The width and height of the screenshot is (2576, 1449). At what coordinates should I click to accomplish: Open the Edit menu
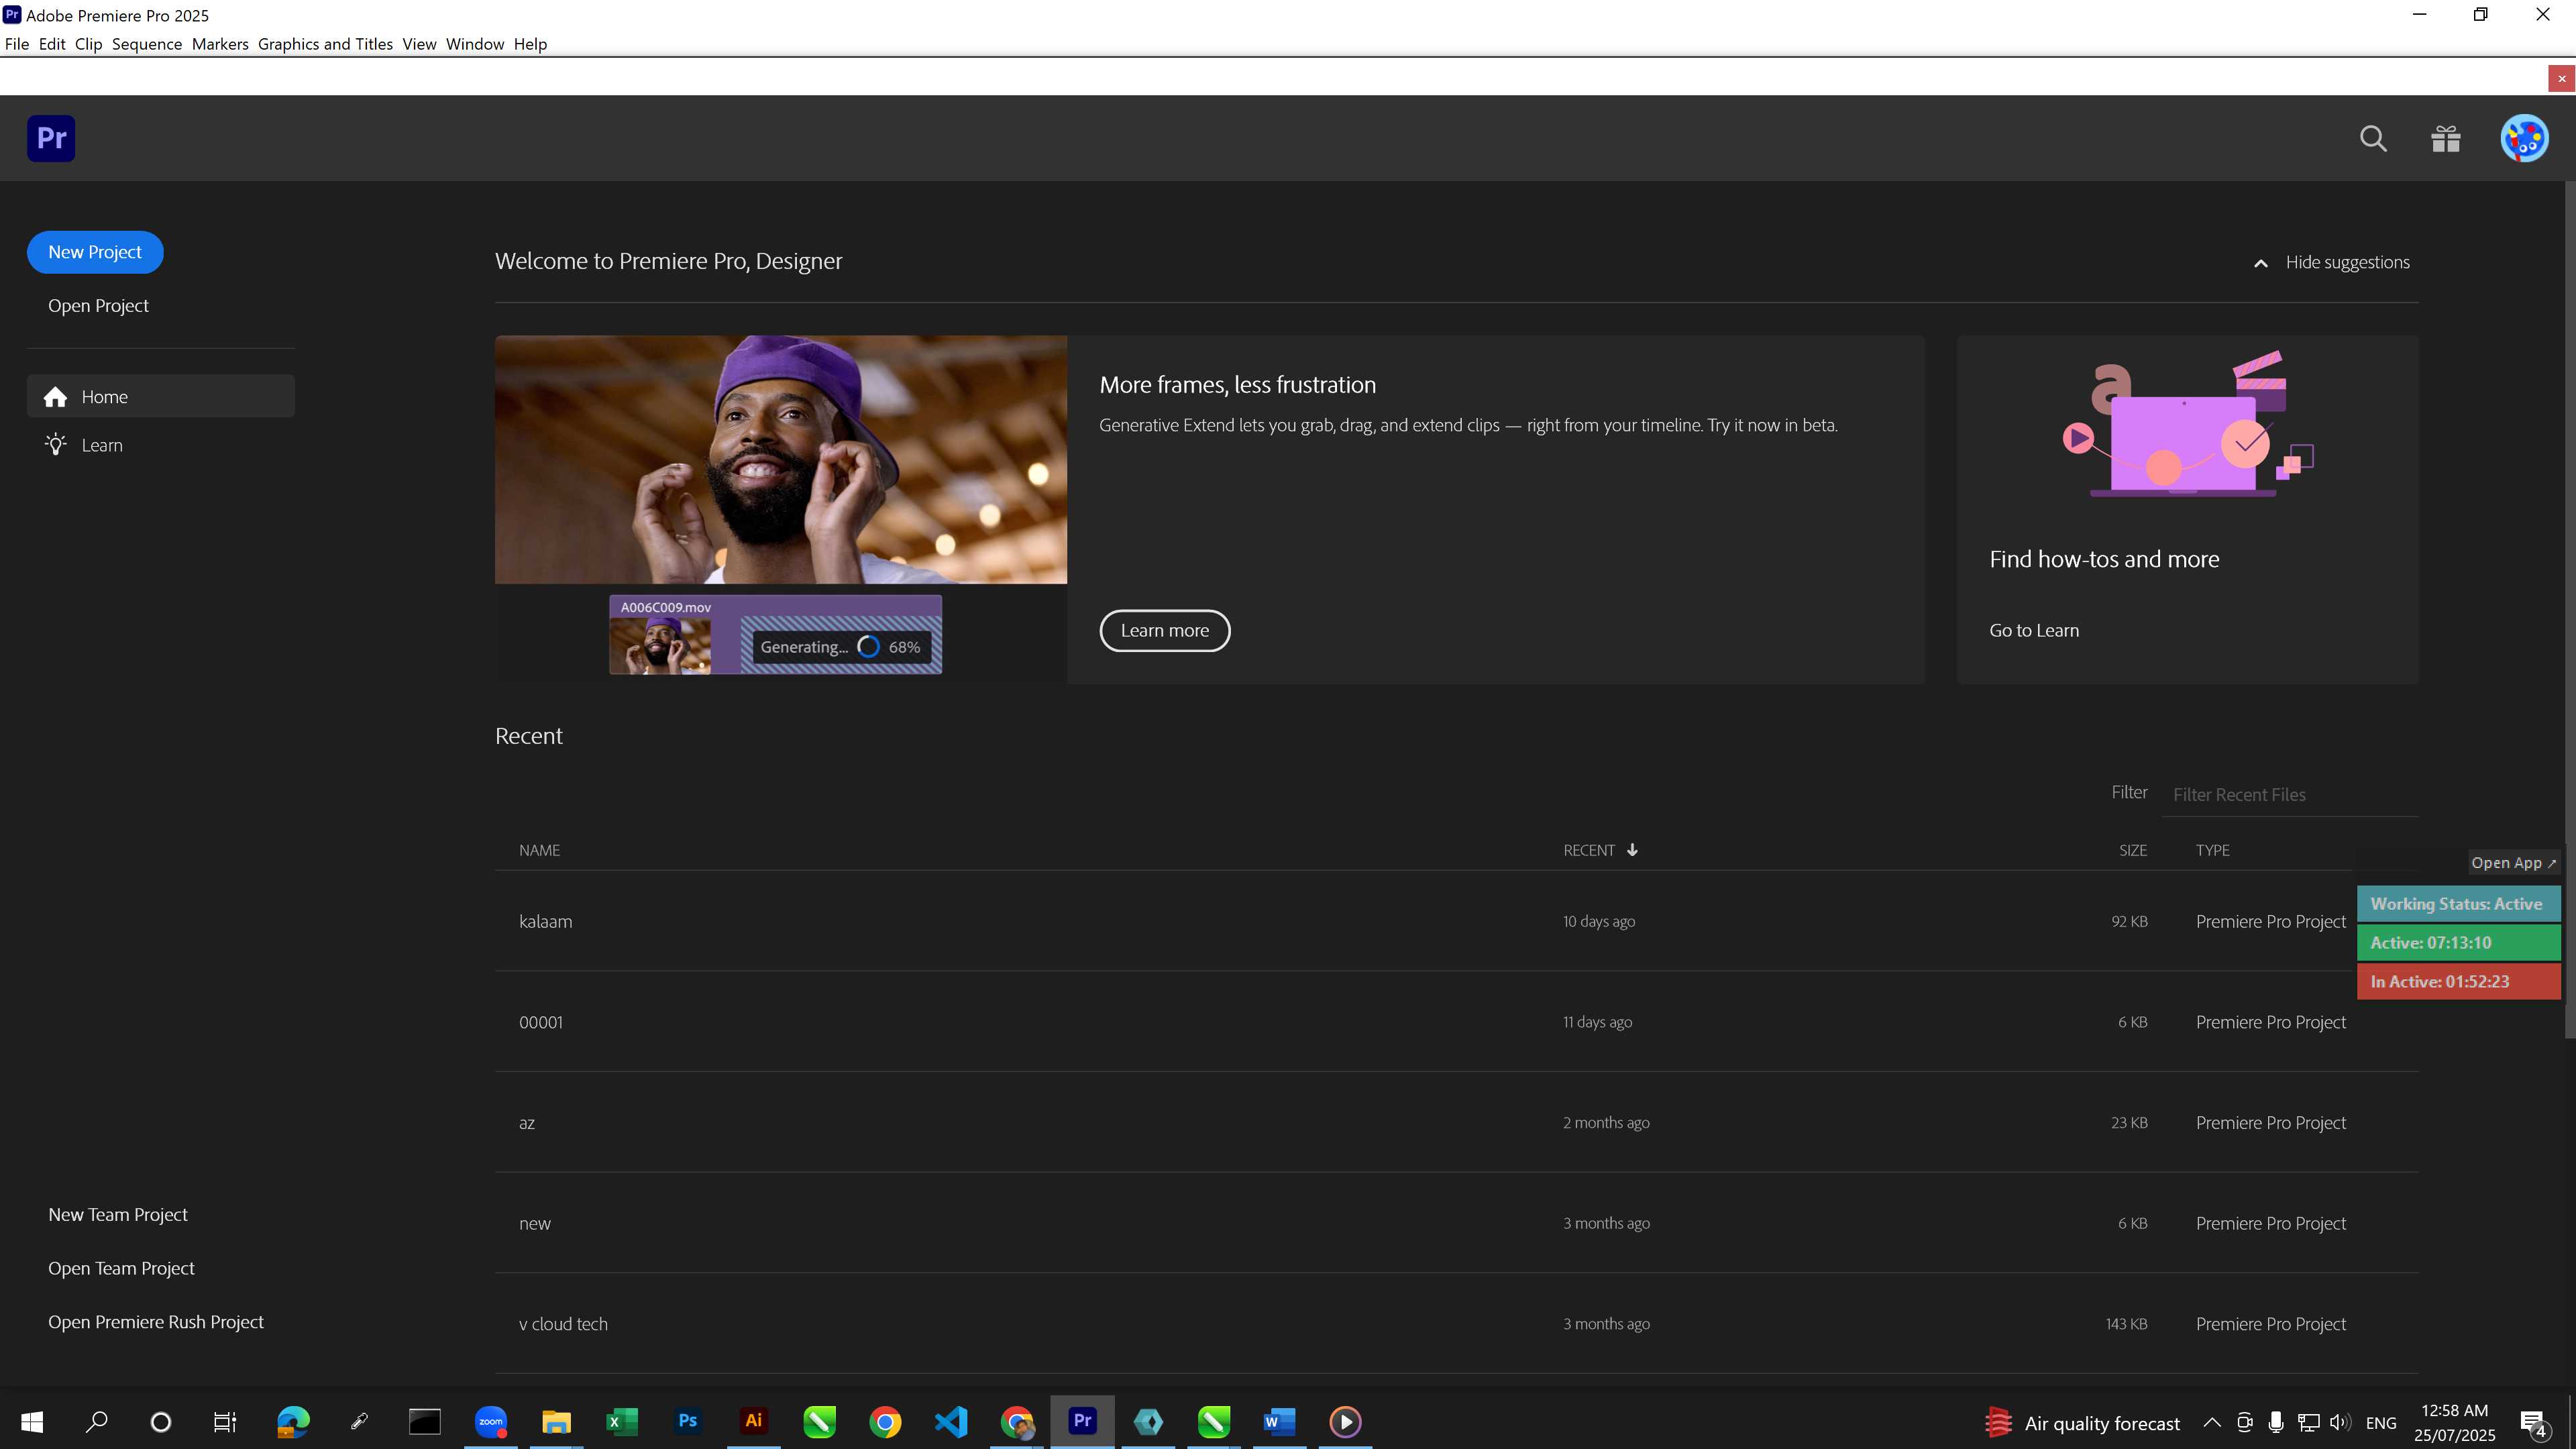pyautogui.click(x=52, y=44)
